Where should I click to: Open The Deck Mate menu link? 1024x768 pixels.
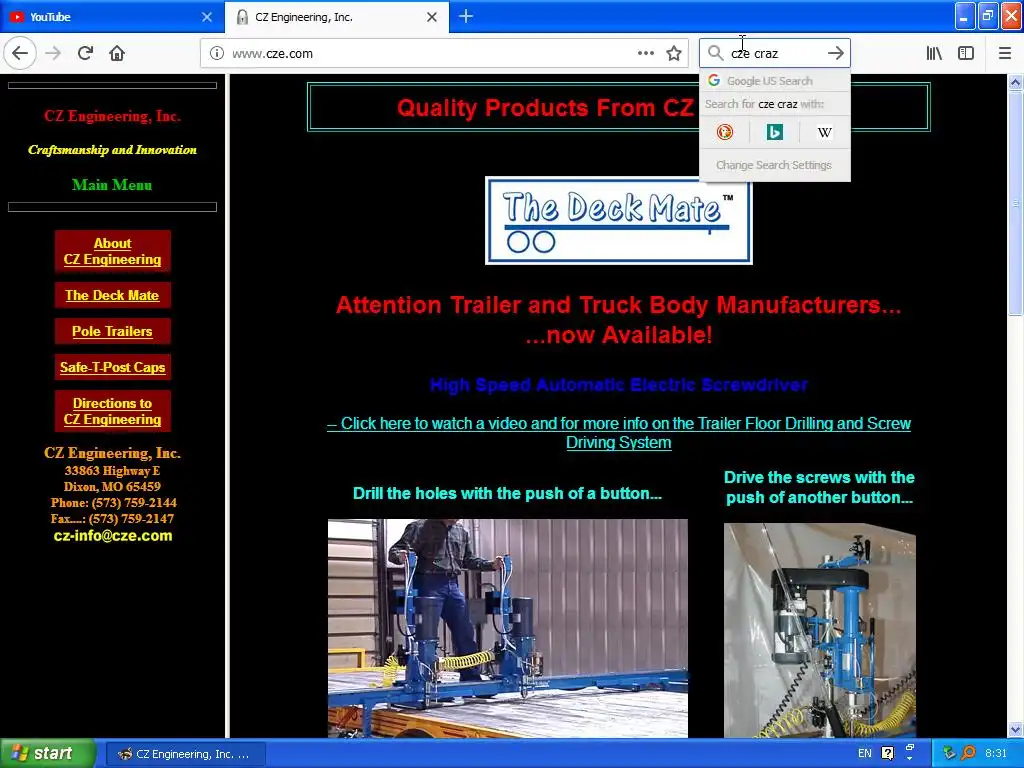click(x=112, y=295)
